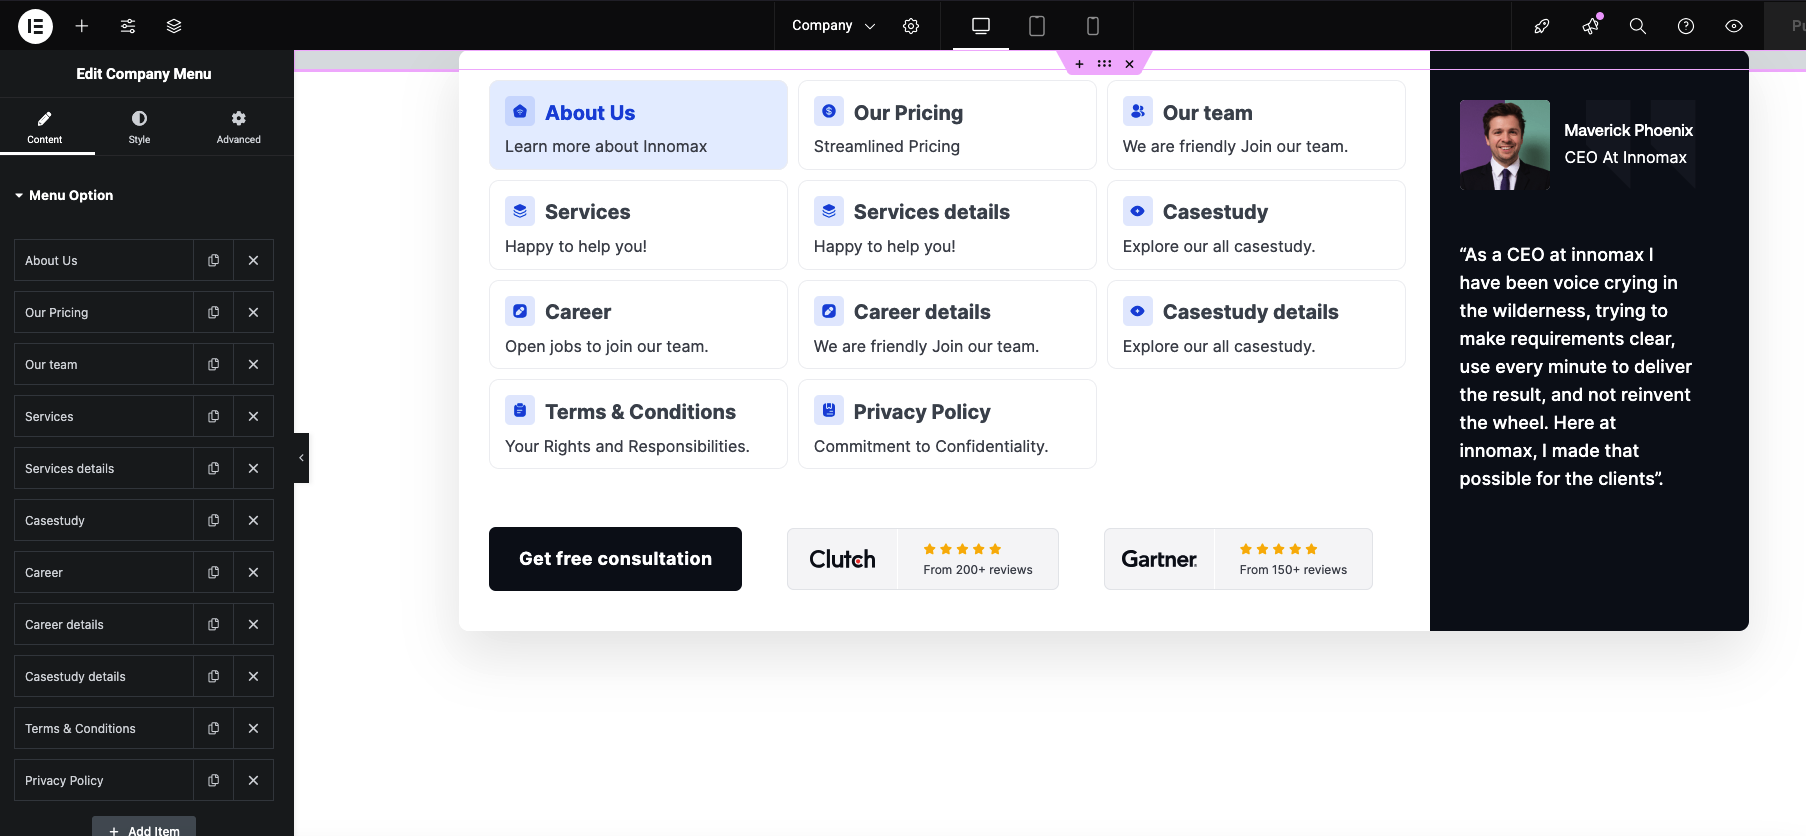Image resolution: width=1806 pixels, height=836 pixels.
Task: Switch to tablet responsive view
Action: coord(1037,26)
